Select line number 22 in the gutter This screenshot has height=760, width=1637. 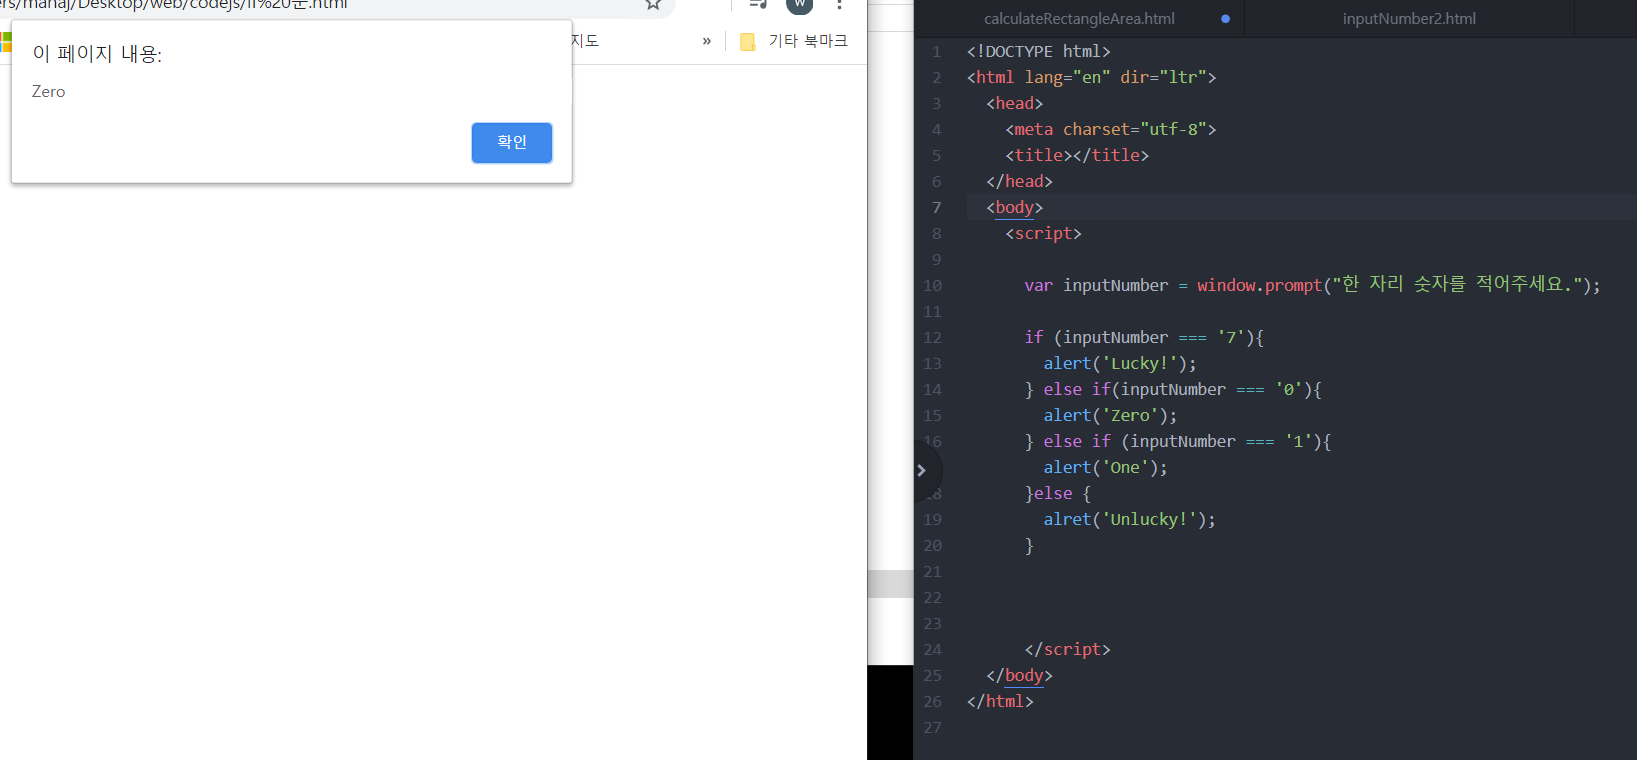932,598
